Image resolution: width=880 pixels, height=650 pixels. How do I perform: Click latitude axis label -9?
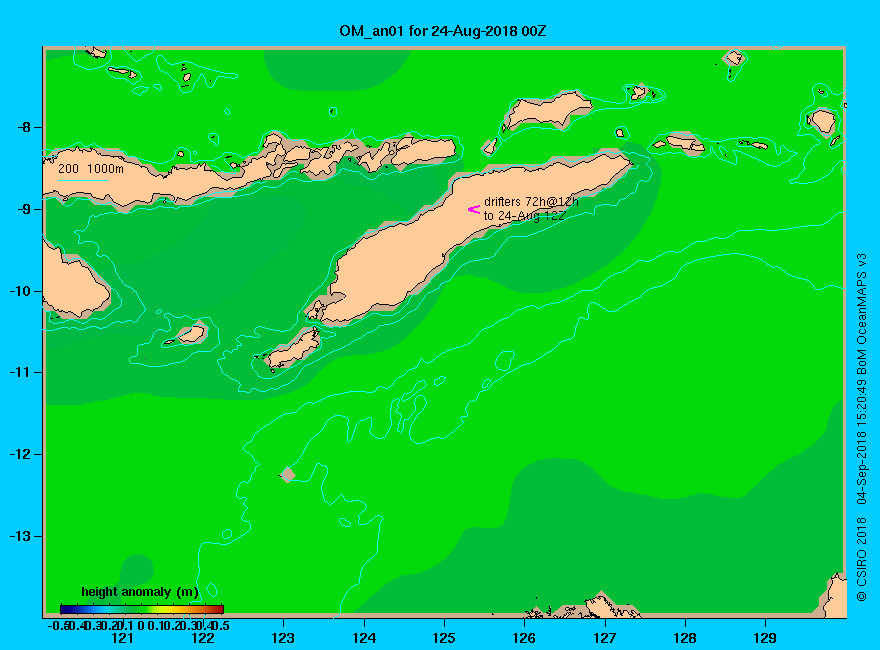tap(22, 209)
